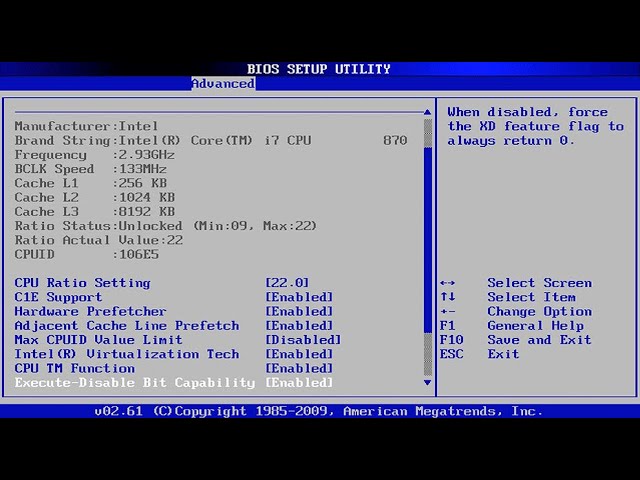Select the Advanced tab

click(223, 84)
